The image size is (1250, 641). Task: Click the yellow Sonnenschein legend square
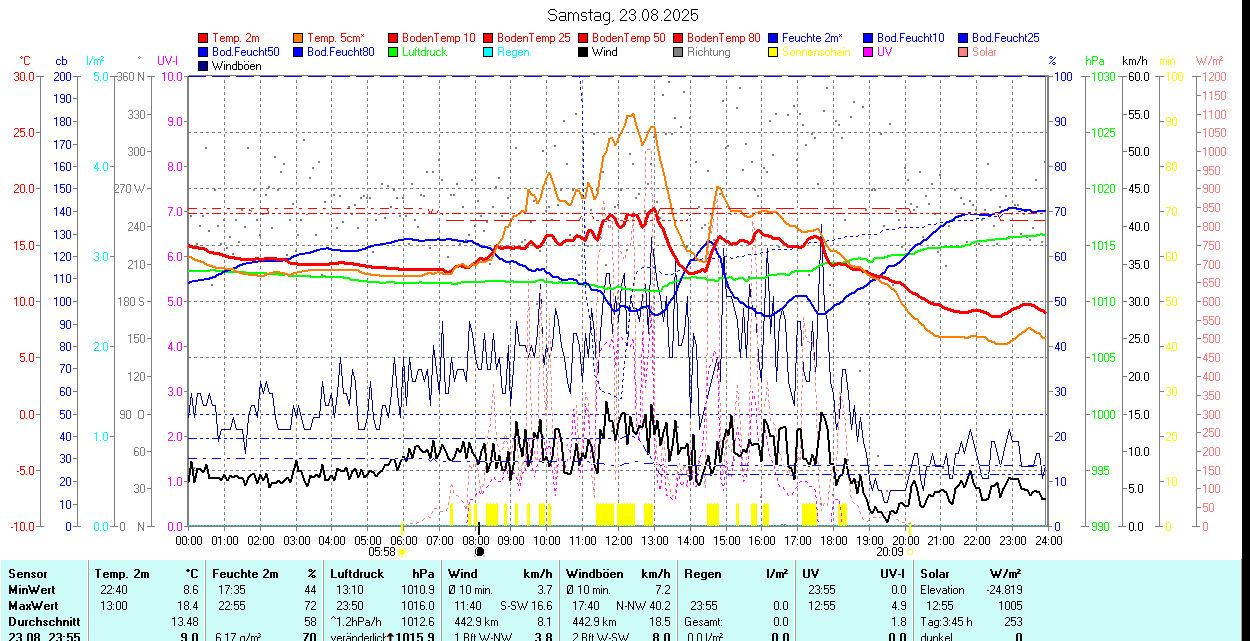click(x=774, y=52)
